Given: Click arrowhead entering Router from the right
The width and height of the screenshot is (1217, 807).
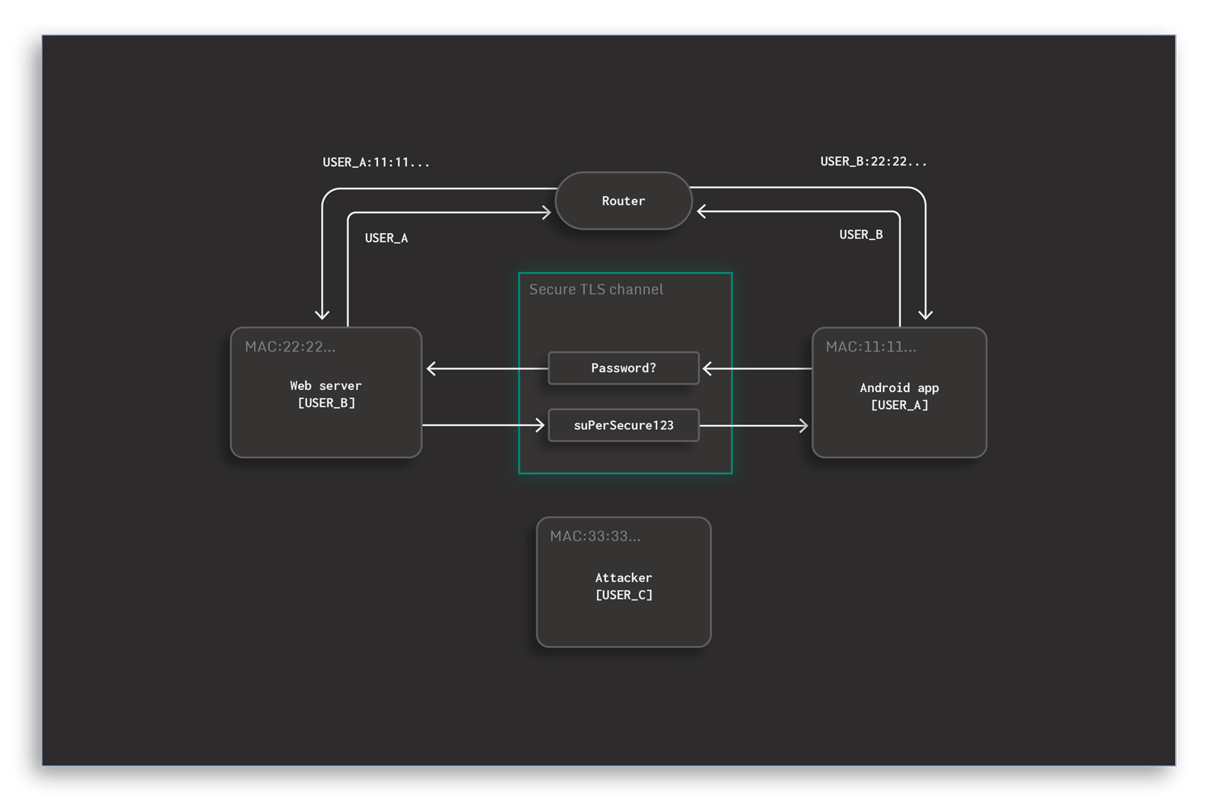Looking at the screenshot, I should pyautogui.click(x=702, y=212).
